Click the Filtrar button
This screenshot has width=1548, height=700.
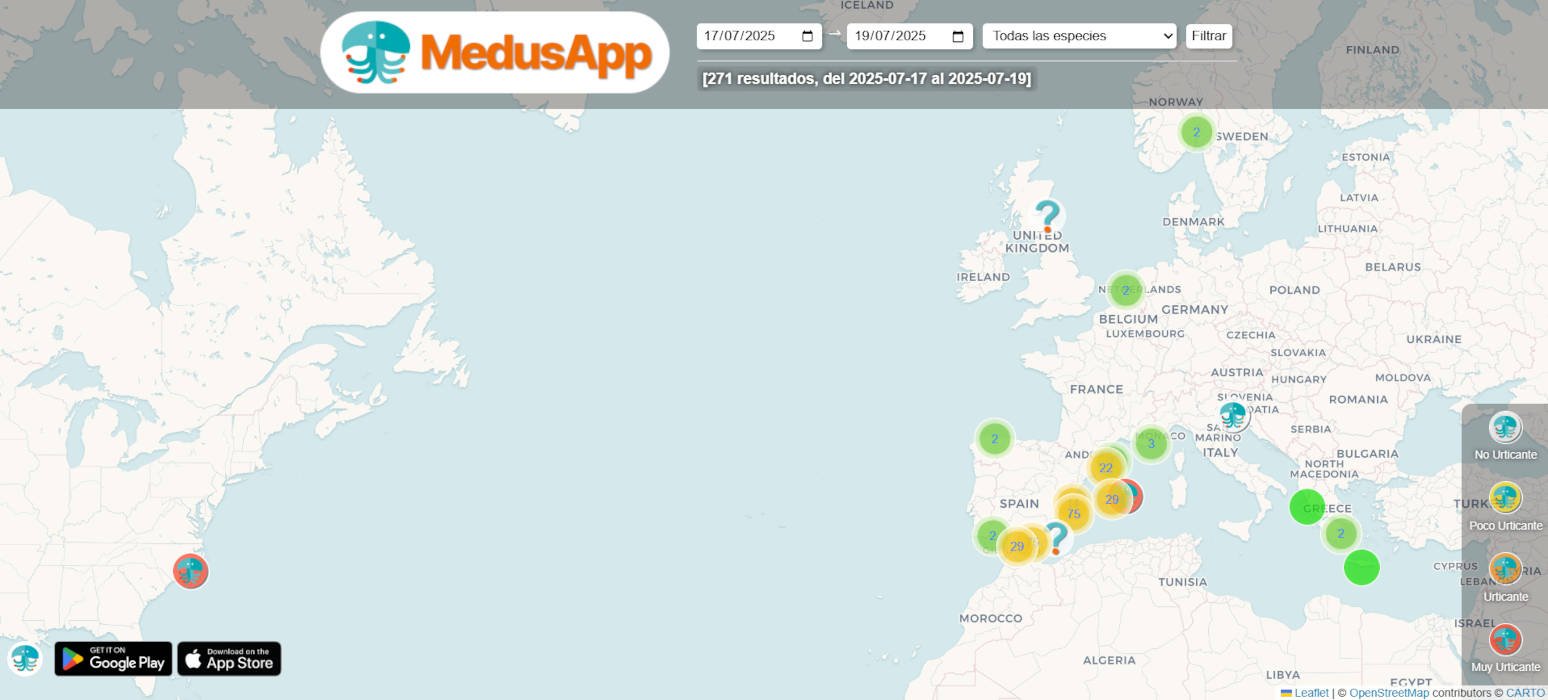(x=1209, y=36)
